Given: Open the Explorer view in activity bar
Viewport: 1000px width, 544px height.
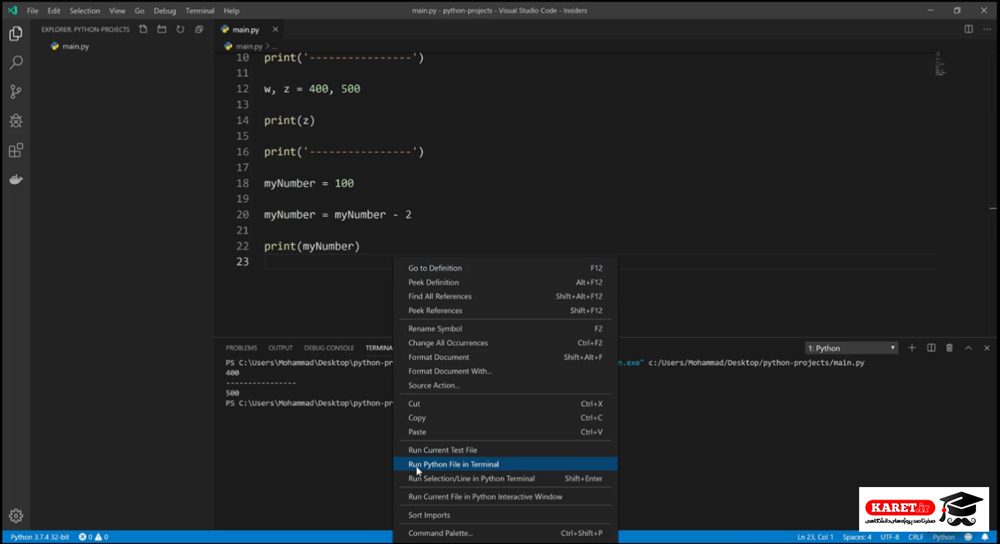Looking at the screenshot, I should click(x=16, y=33).
